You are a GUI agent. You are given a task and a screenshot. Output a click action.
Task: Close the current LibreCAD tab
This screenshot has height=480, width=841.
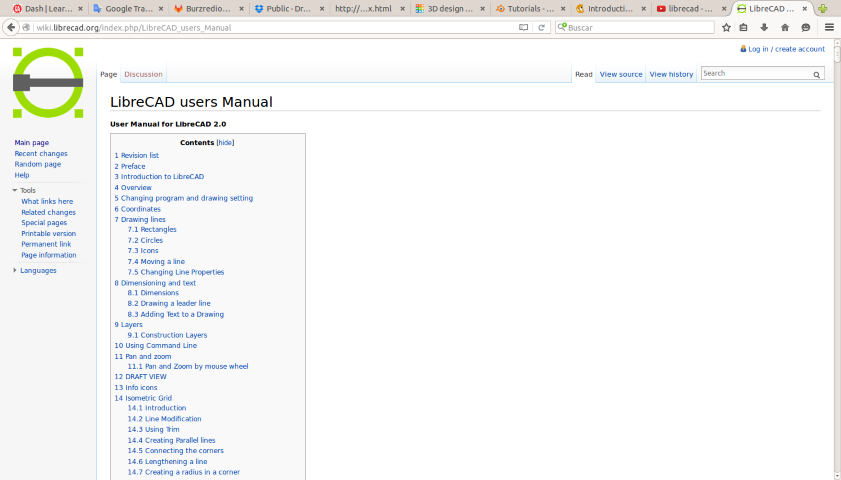pos(805,9)
